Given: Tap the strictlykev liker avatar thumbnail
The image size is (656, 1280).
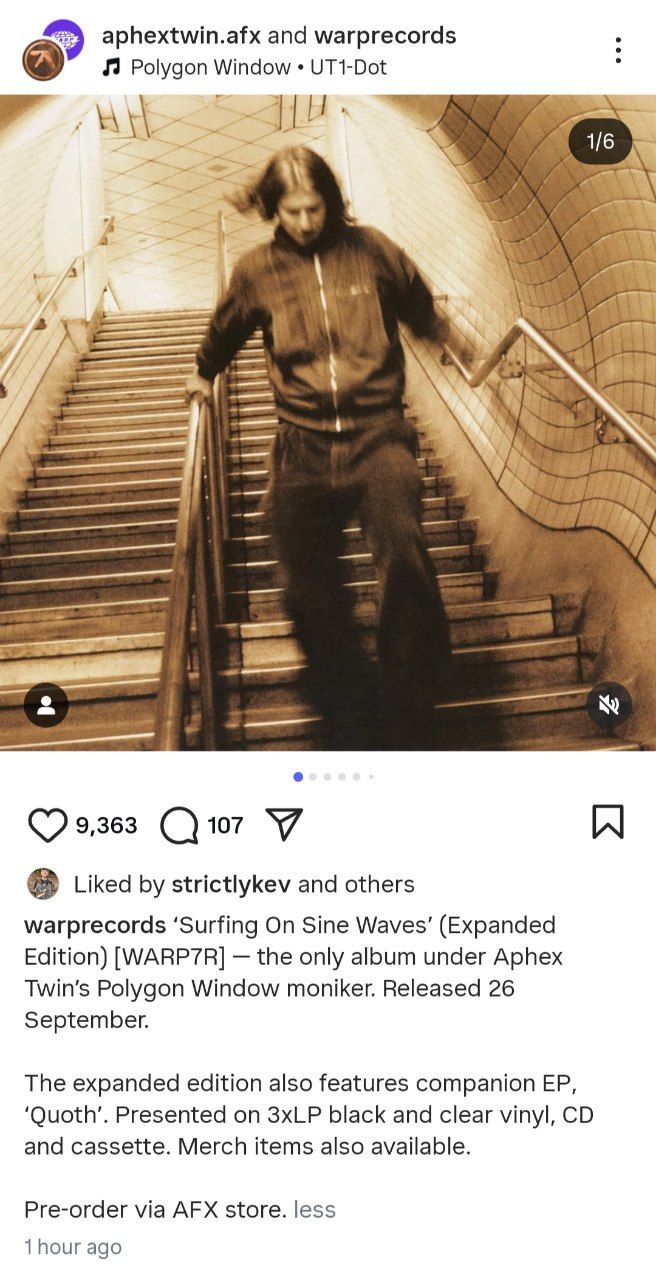Looking at the screenshot, I should click(x=42, y=884).
